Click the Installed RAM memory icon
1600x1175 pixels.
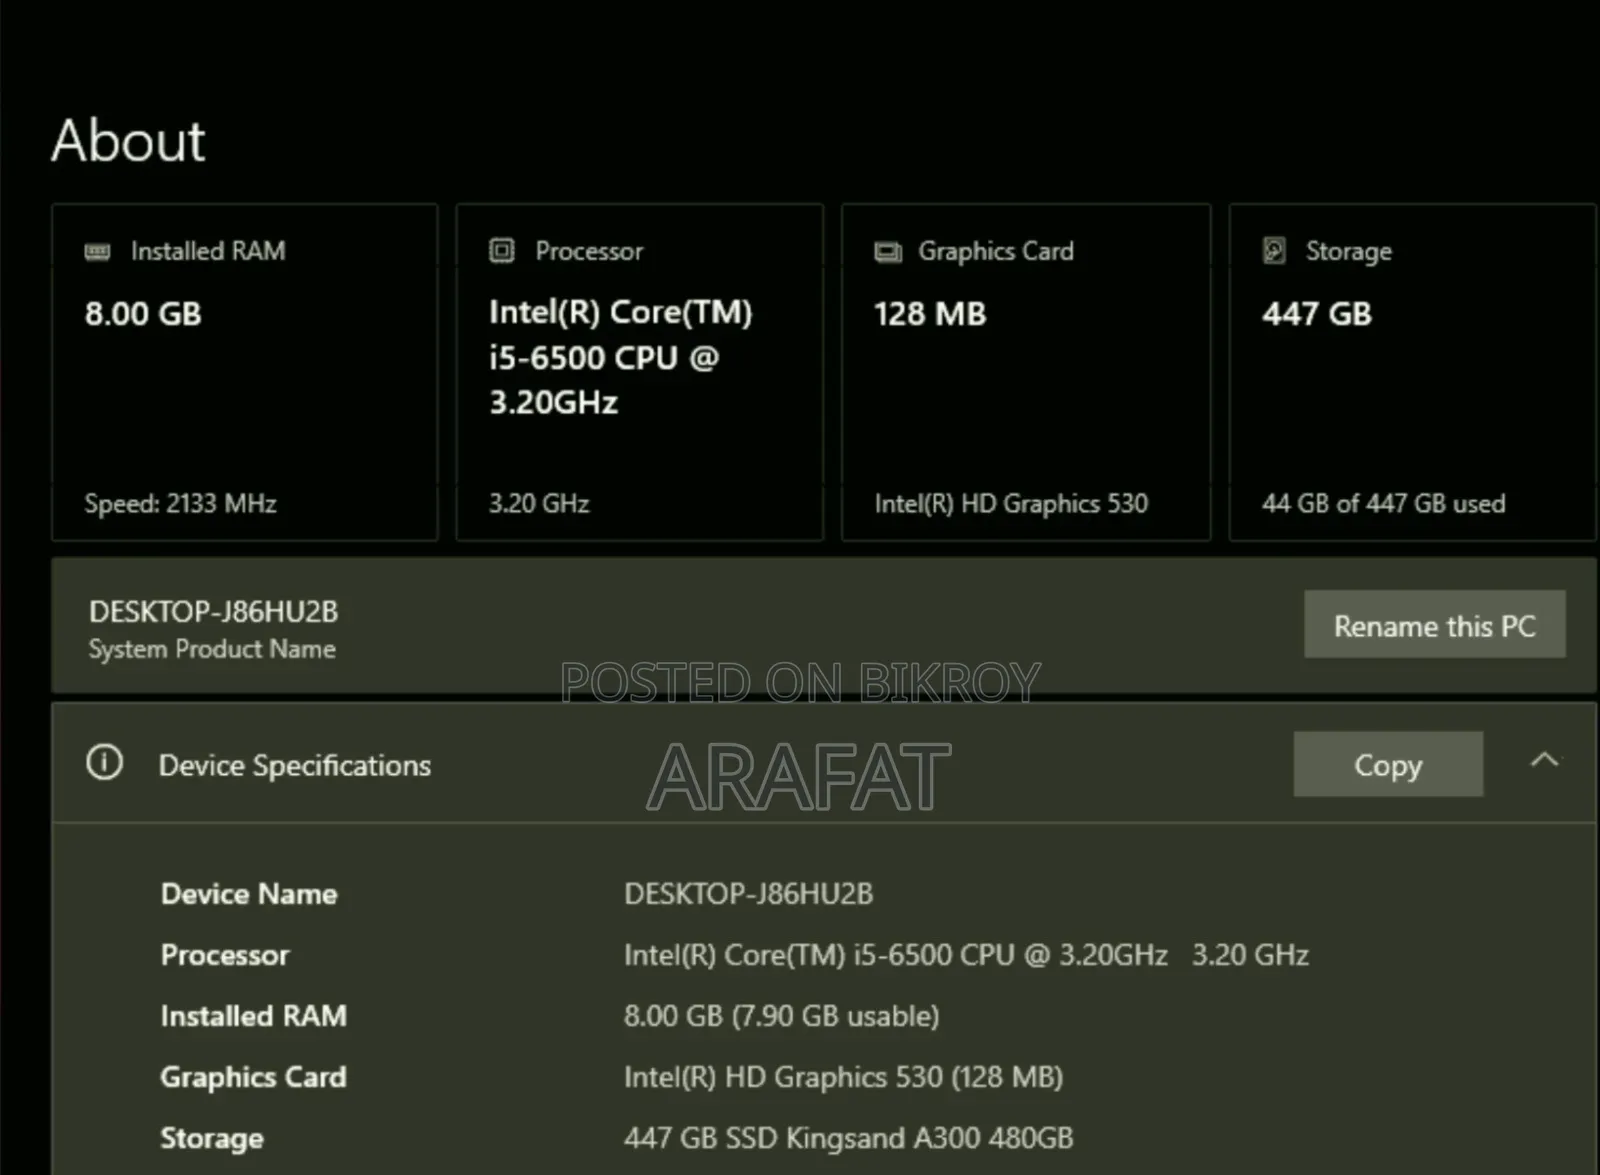point(97,251)
